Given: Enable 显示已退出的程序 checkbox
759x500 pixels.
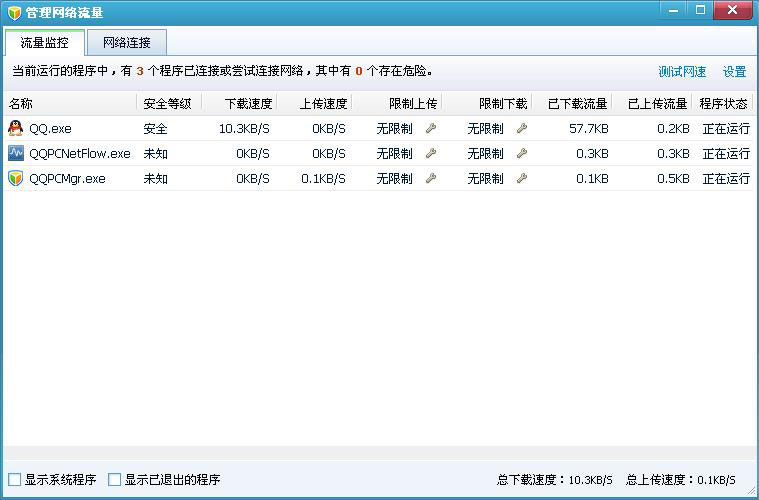Looking at the screenshot, I should pos(115,480).
